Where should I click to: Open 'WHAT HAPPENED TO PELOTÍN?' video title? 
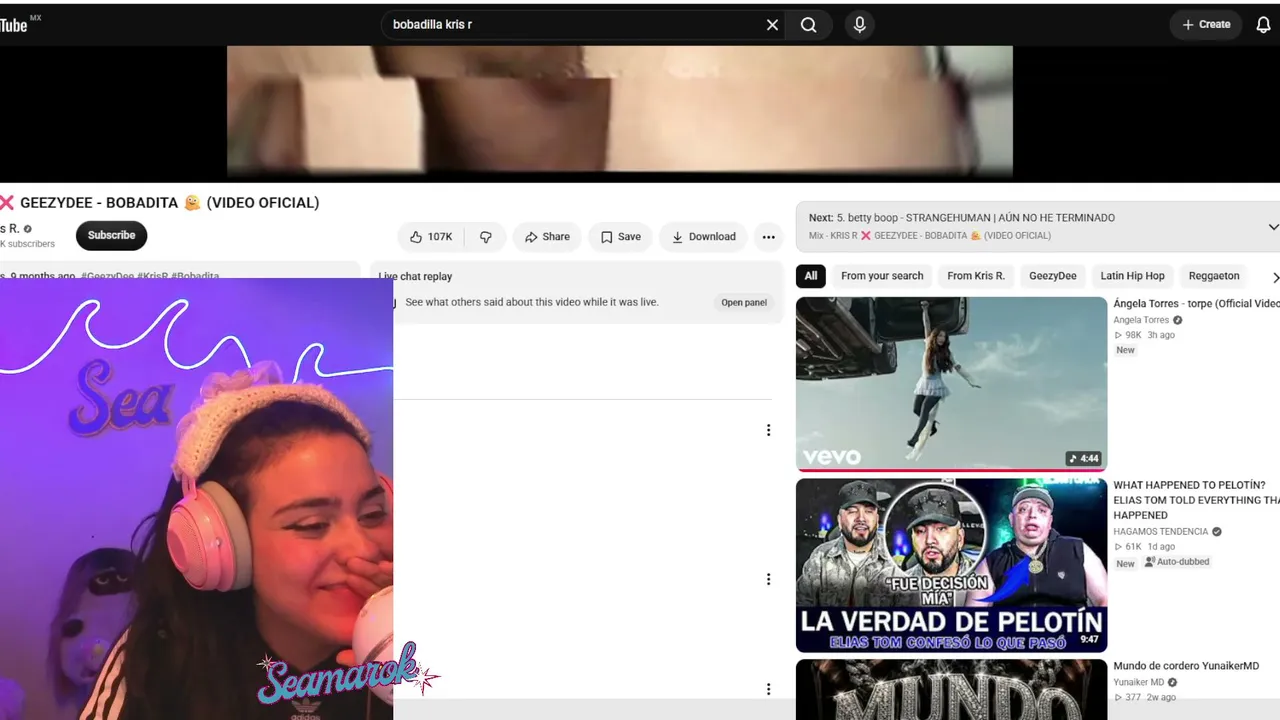1197,500
